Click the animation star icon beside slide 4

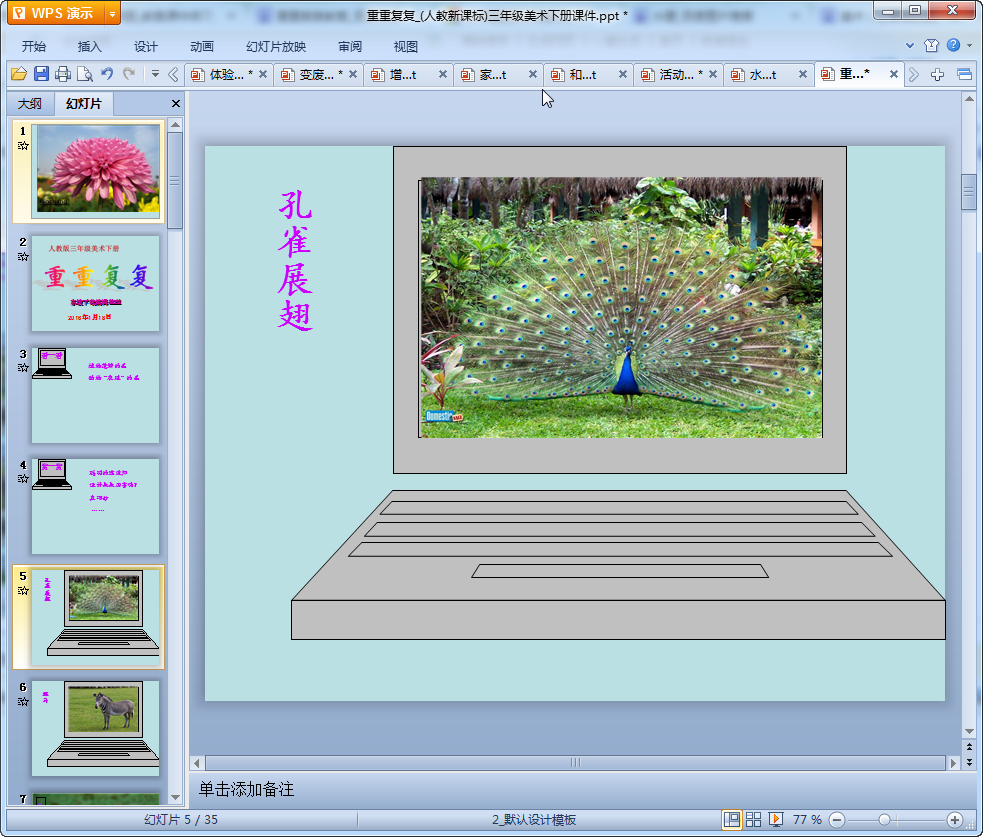[23, 478]
